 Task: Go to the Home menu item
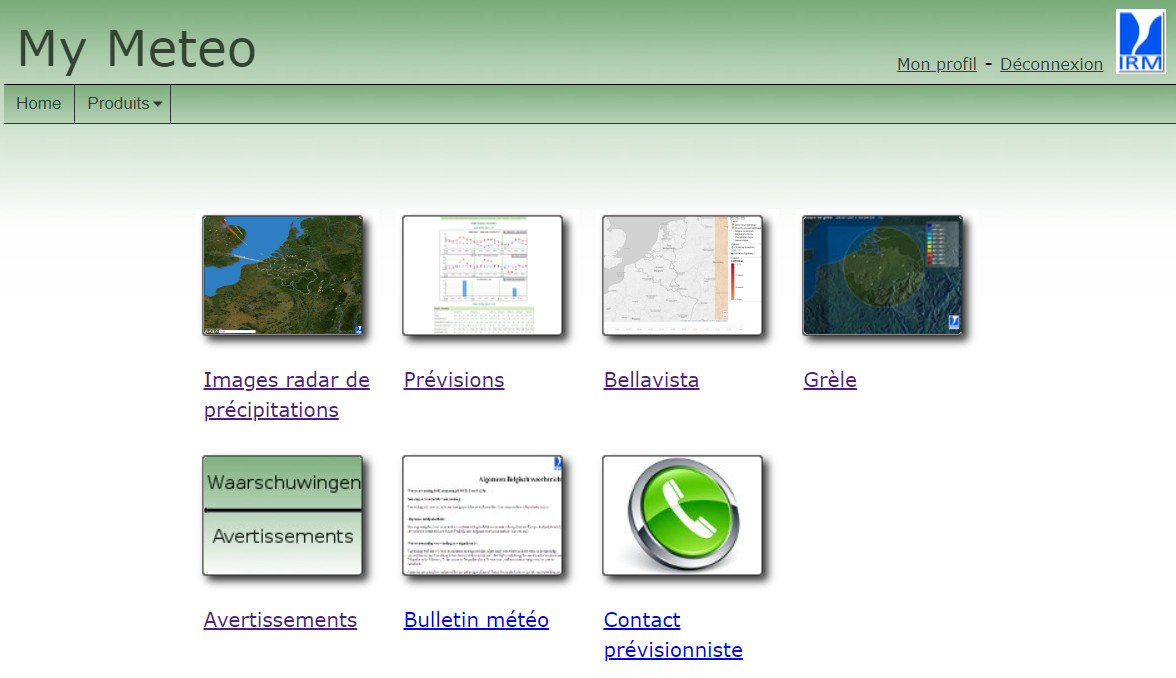tap(39, 104)
